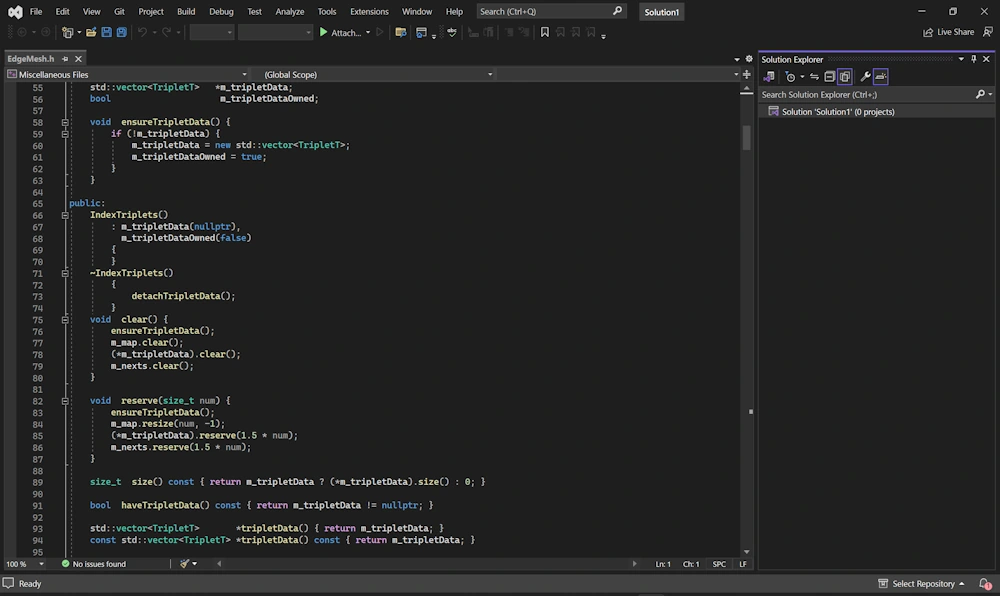Close the EdgeMesh.h tab
The image size is (1000, 596).
(x=78, y=59)
